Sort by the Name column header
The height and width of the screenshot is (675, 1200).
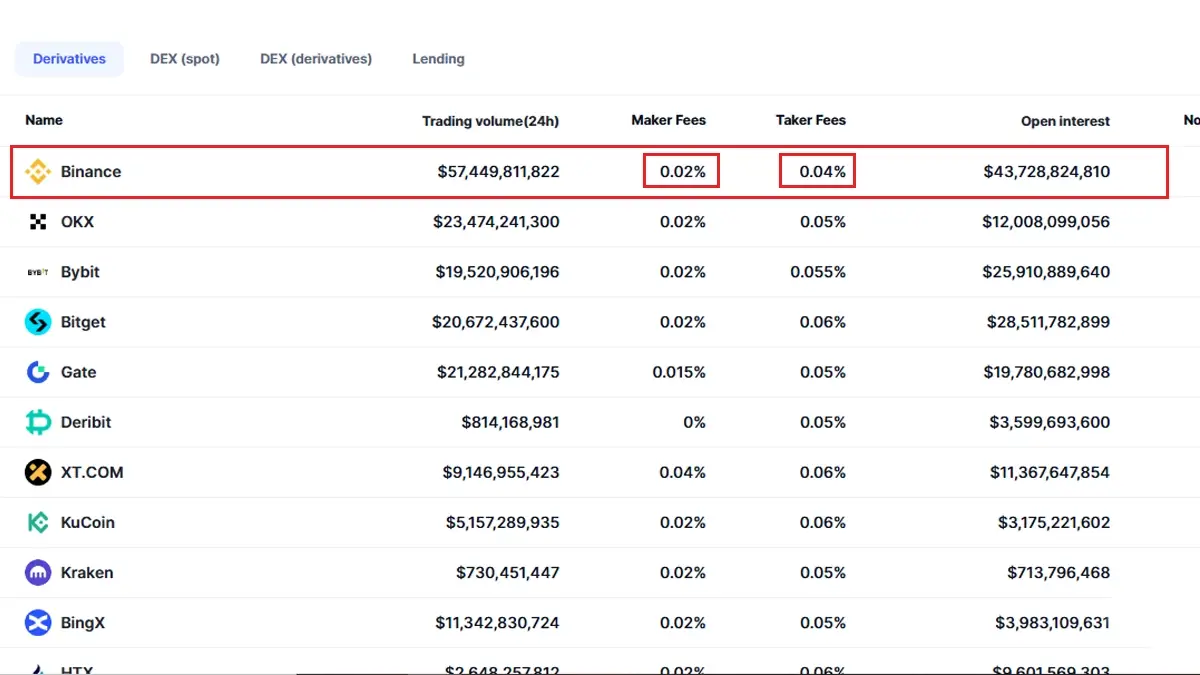point(44,120)
